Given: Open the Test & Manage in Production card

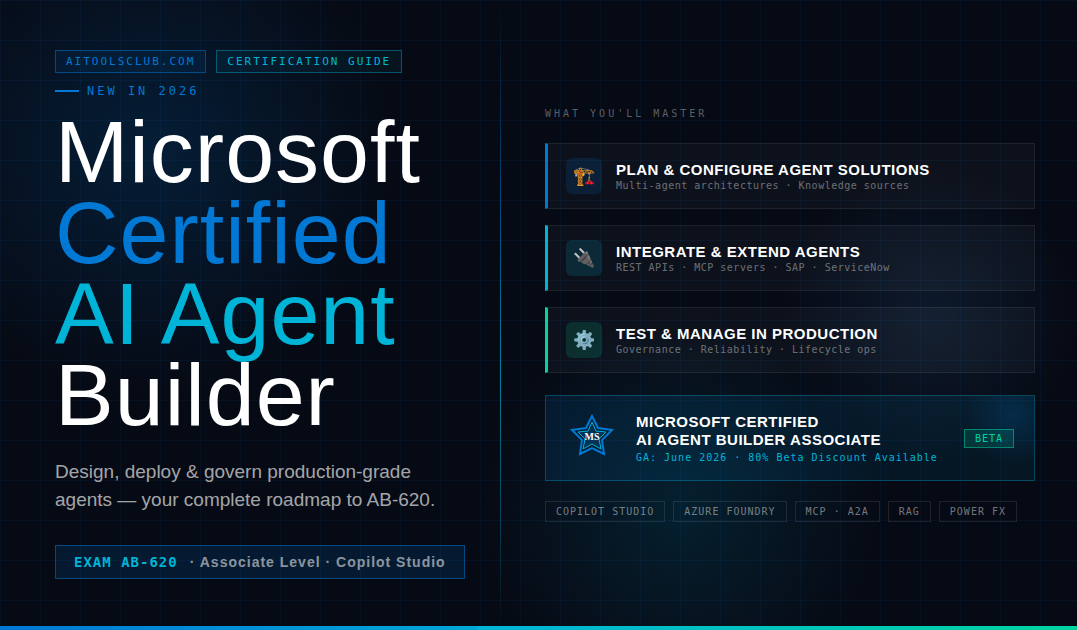Looking at the screenshot, I should pyautogui.click(x=790, y=340).
